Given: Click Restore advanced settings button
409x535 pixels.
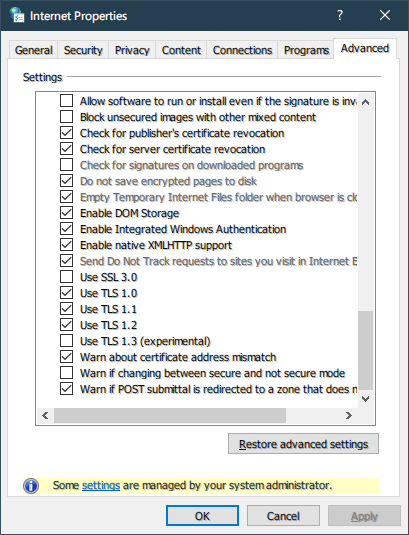Looking at the screenshot, I should point(303,444).
